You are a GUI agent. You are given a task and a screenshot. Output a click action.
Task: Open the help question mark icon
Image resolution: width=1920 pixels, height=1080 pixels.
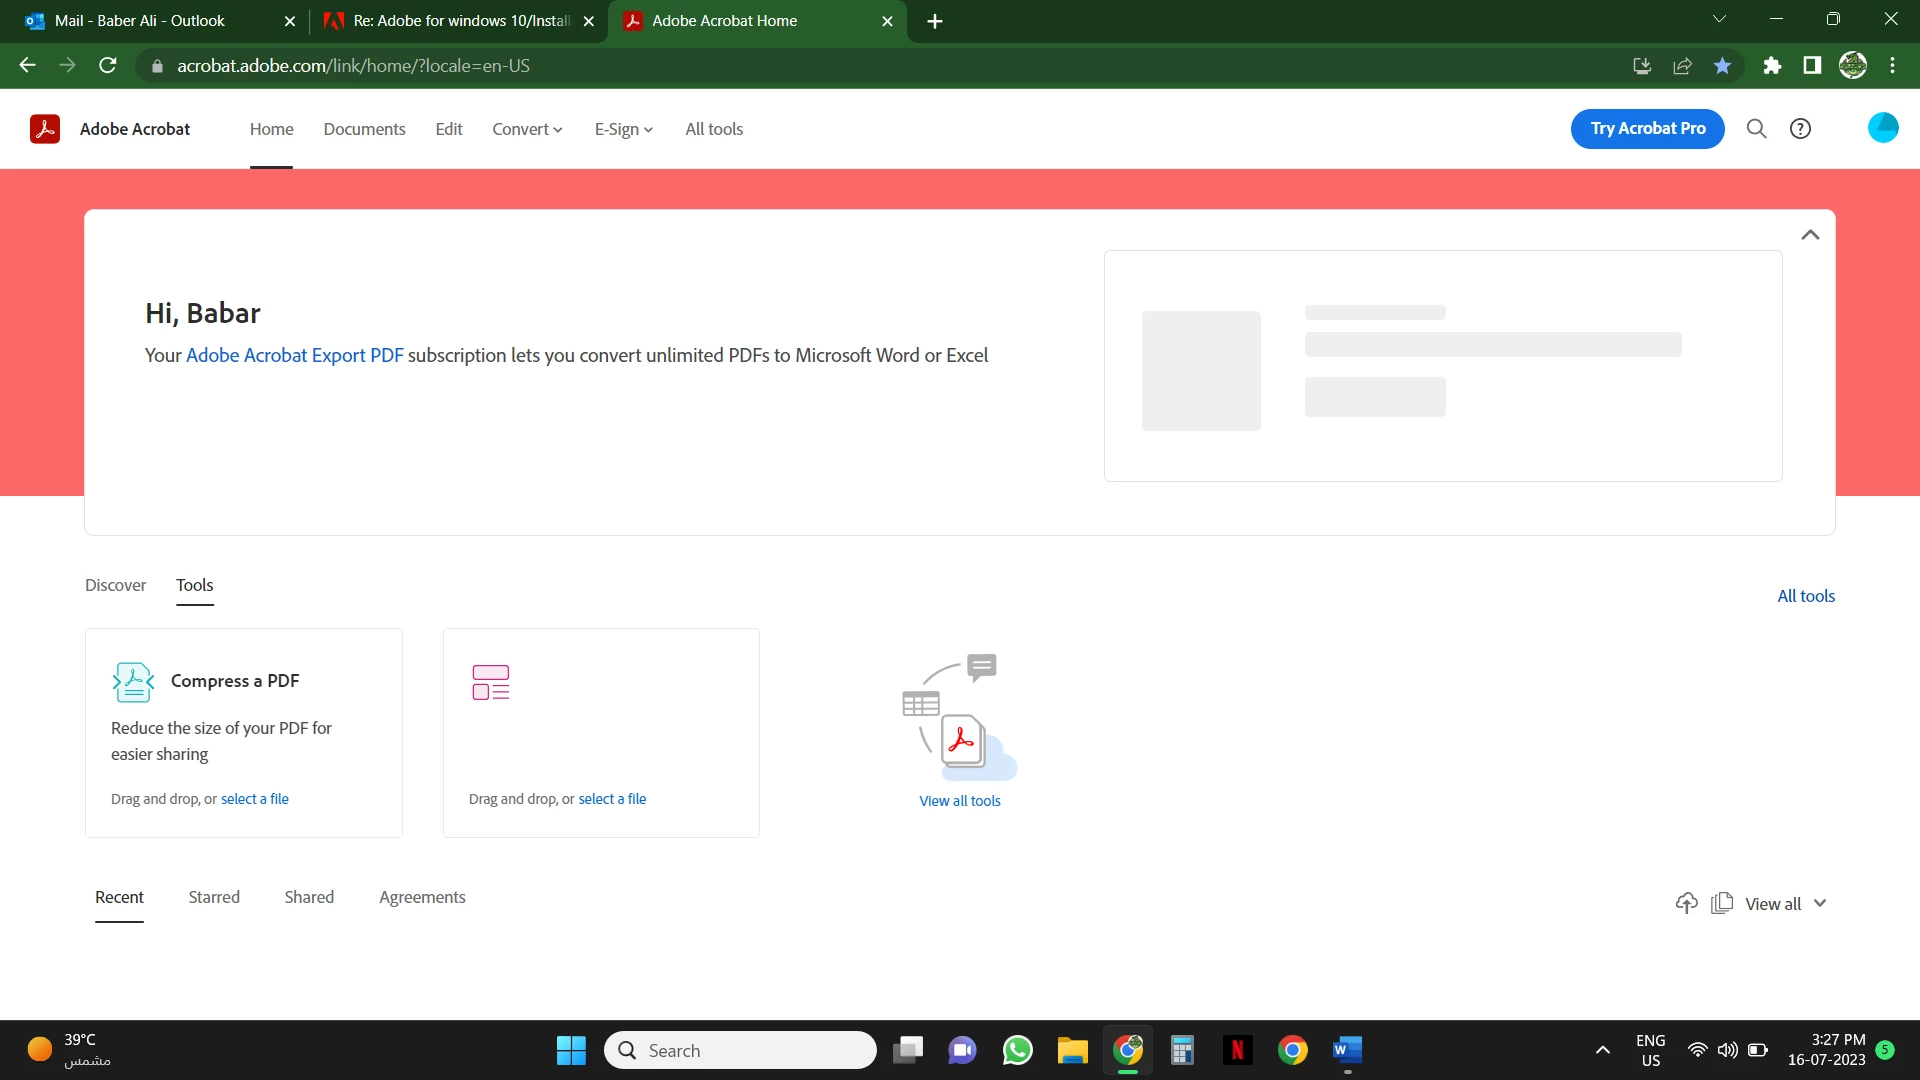(x=1800, y=129)
